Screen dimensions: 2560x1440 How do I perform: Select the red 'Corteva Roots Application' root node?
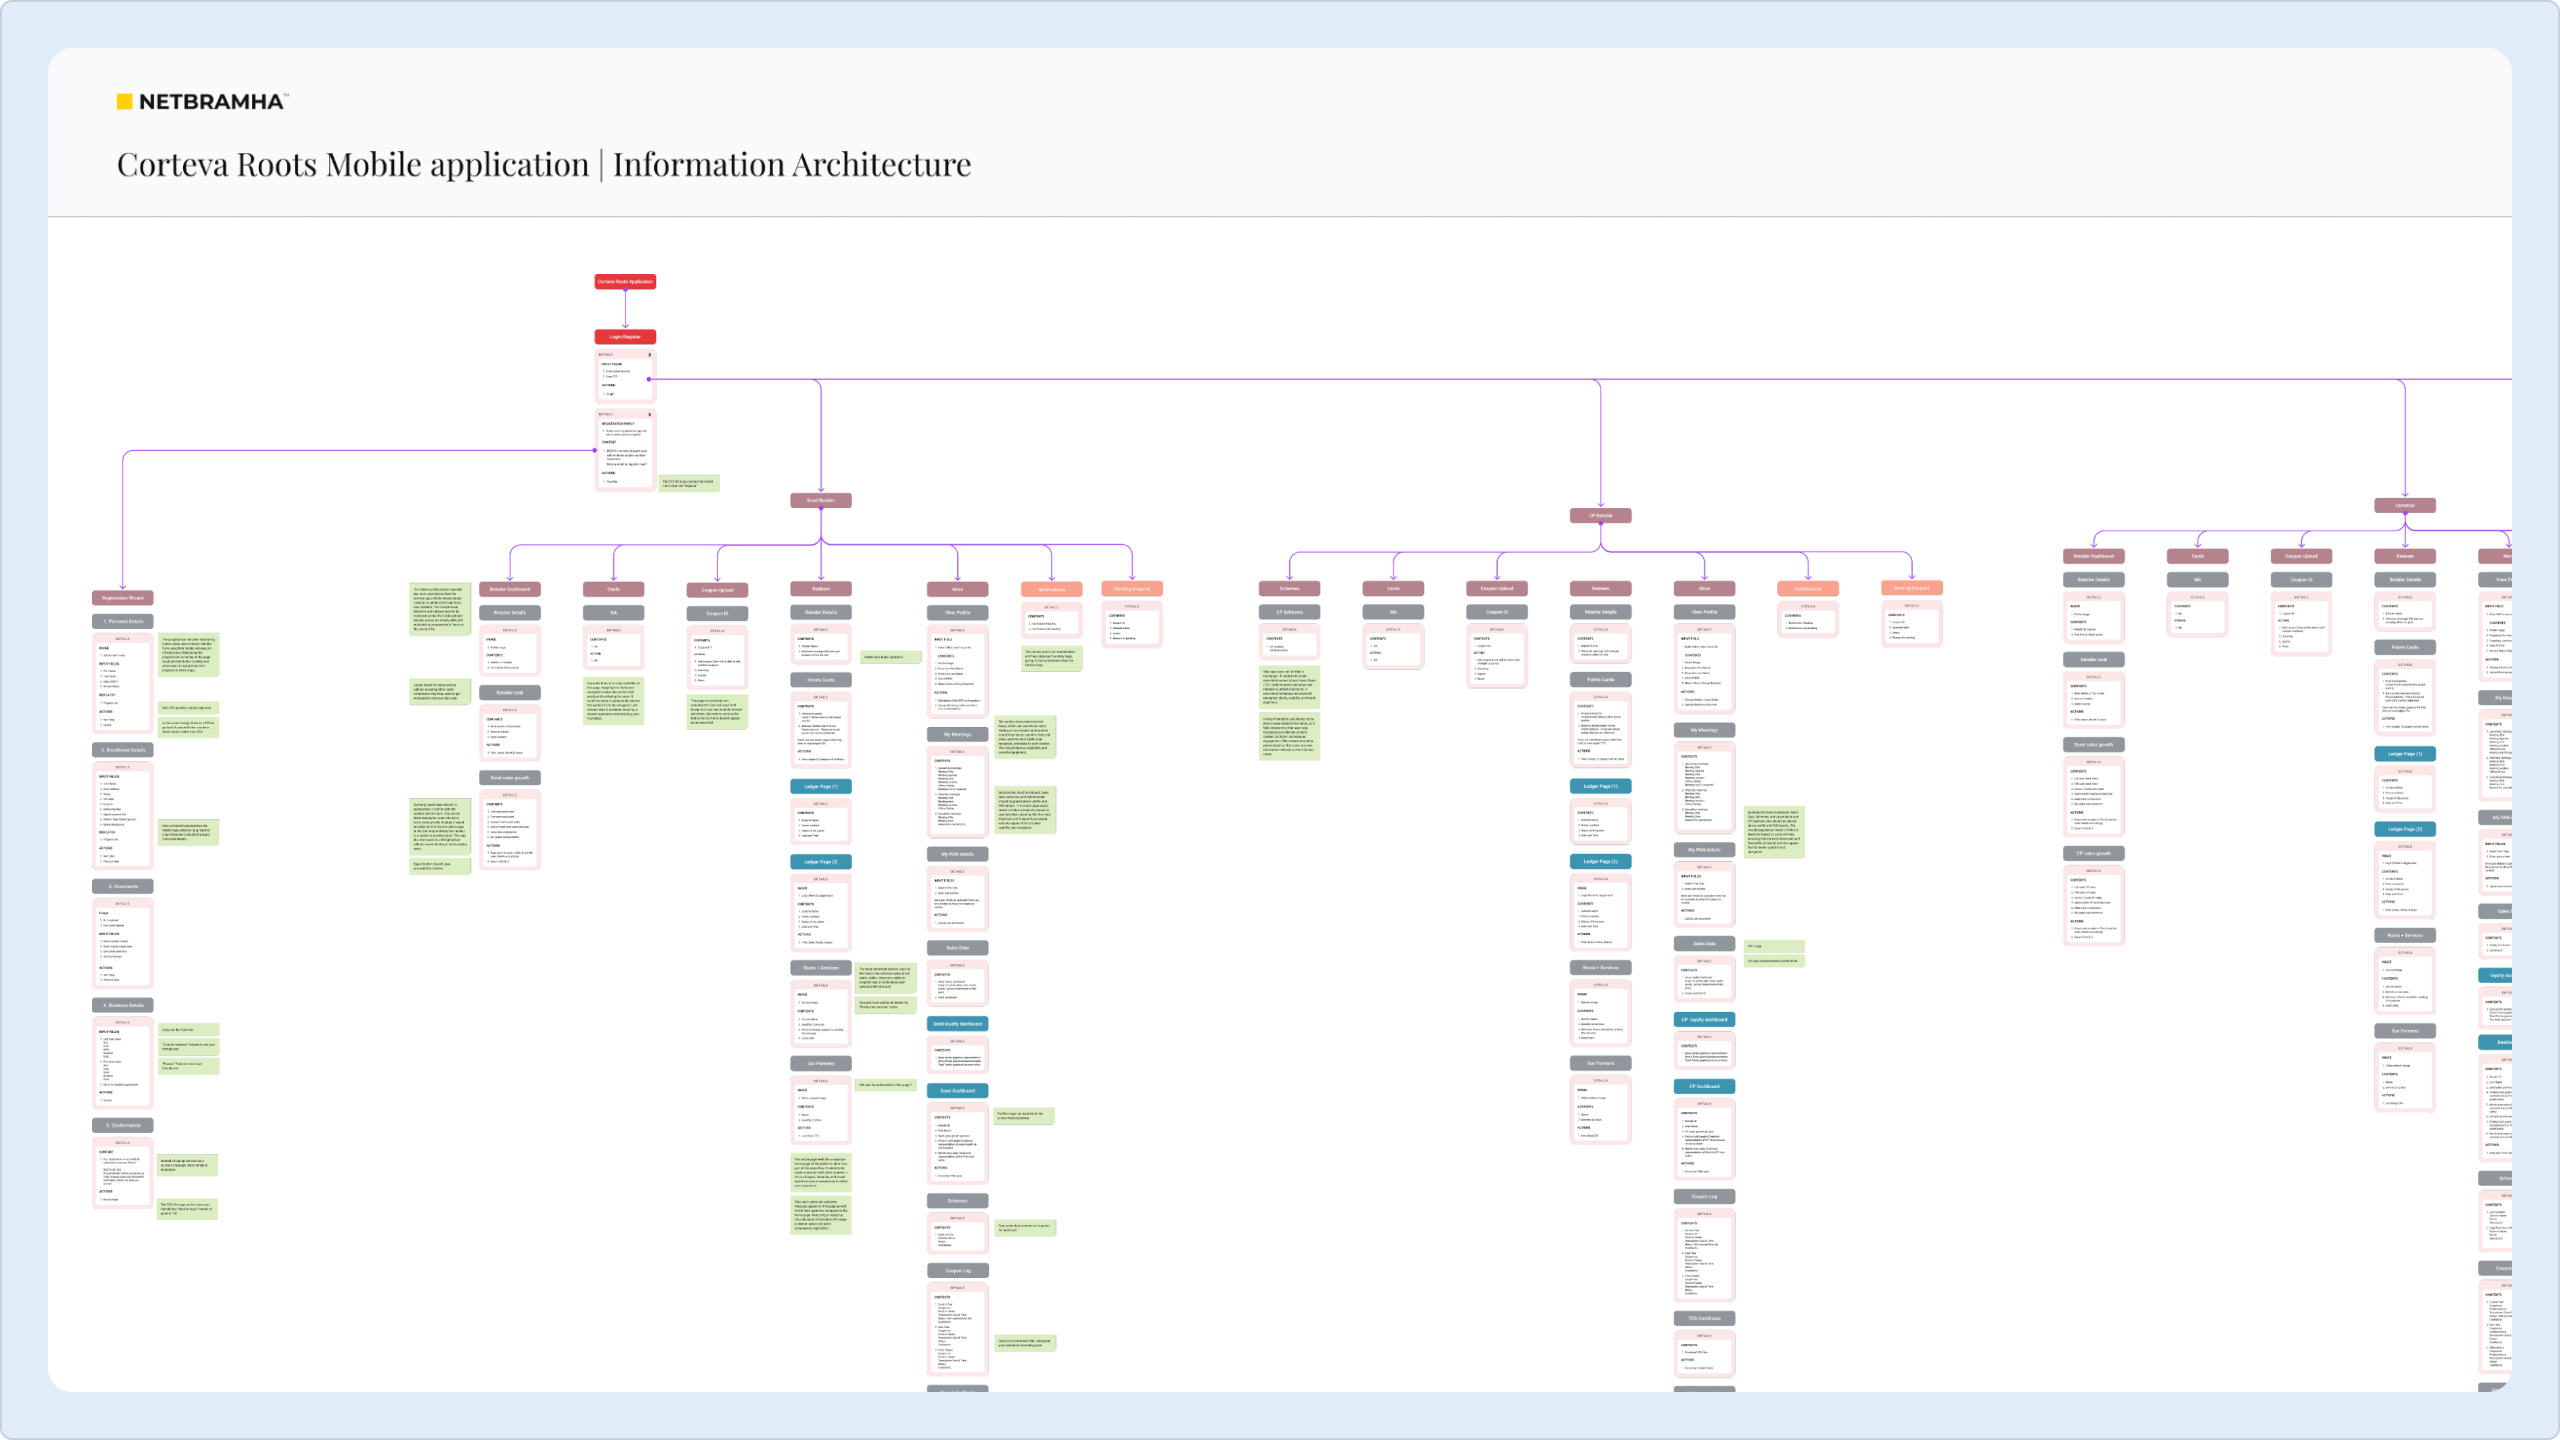coord(625,282)
